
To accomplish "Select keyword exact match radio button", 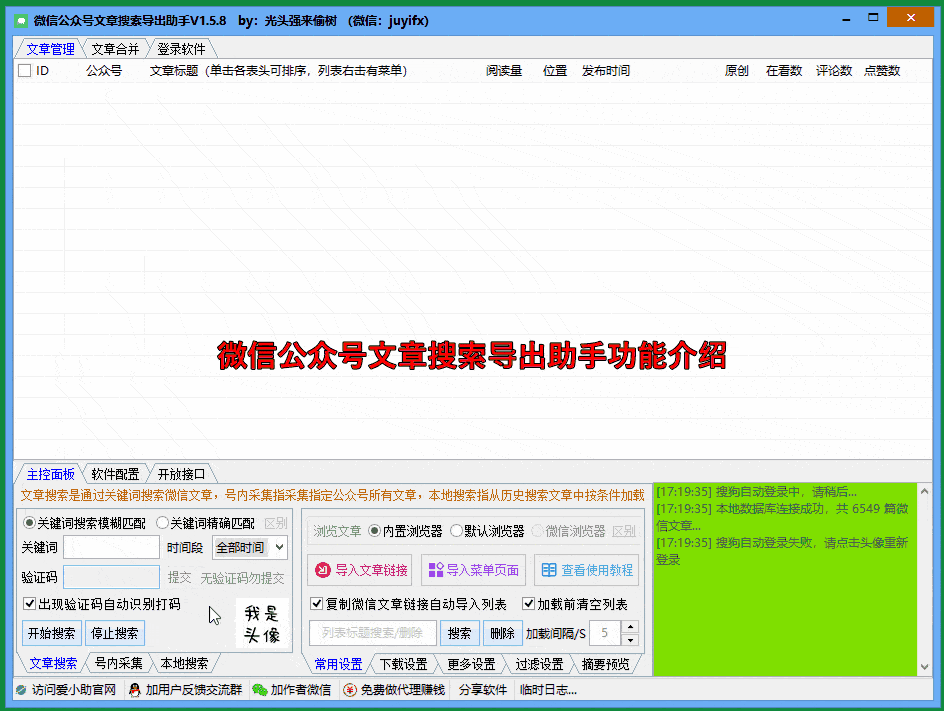I will tap(162, 523).
